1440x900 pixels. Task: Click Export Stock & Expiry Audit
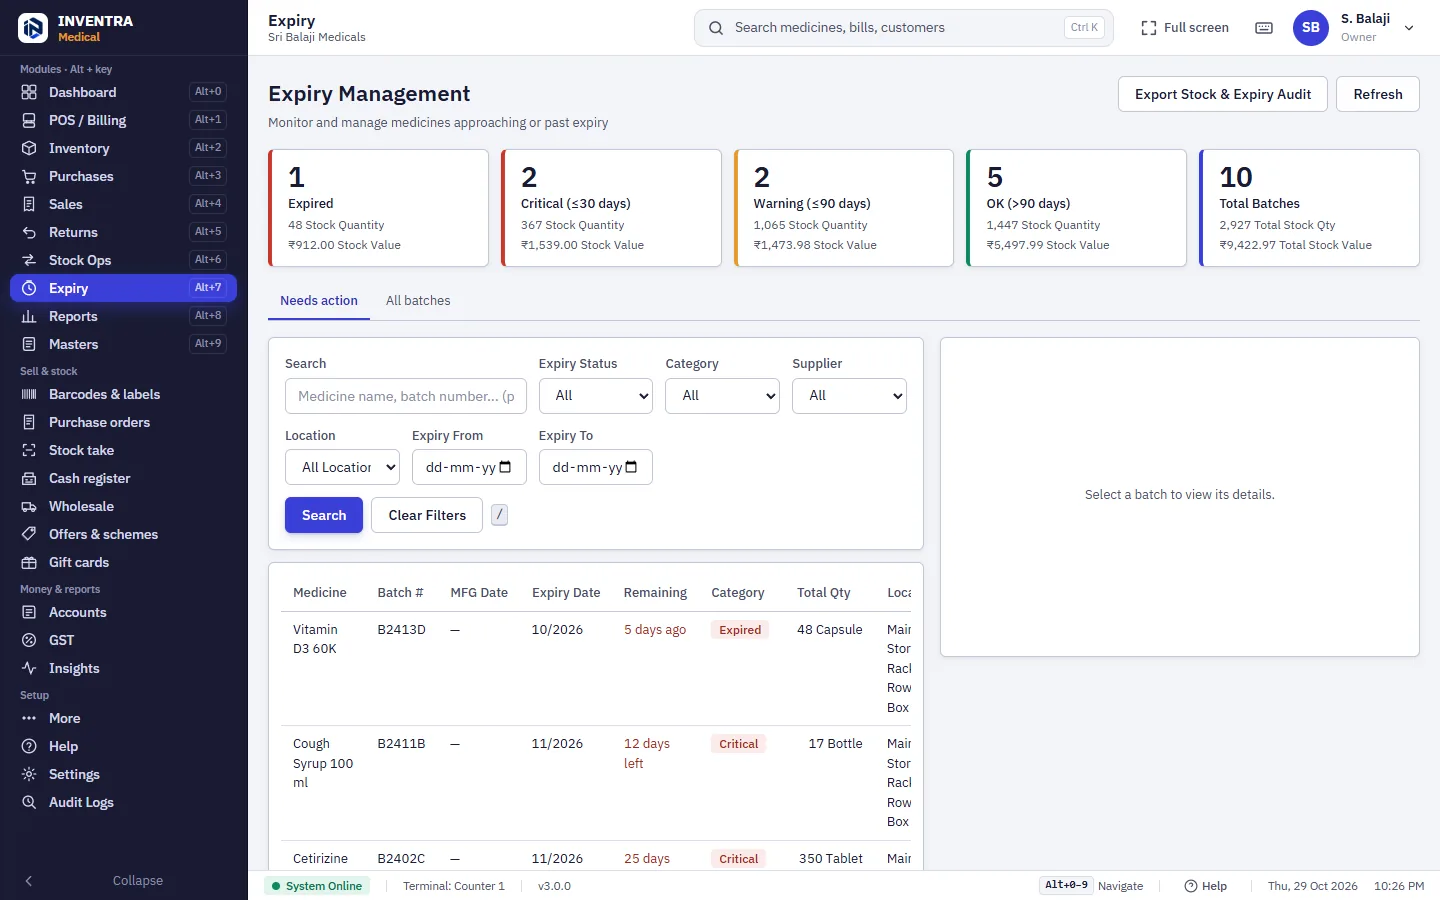pos(1223,94)
